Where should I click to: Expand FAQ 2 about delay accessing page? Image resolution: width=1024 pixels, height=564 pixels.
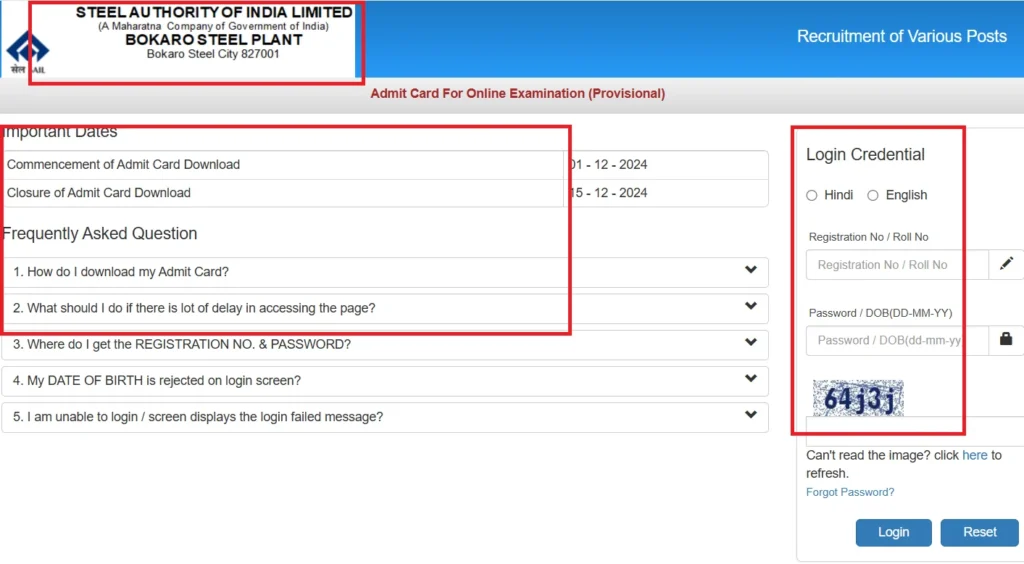[x=385, y=308]
